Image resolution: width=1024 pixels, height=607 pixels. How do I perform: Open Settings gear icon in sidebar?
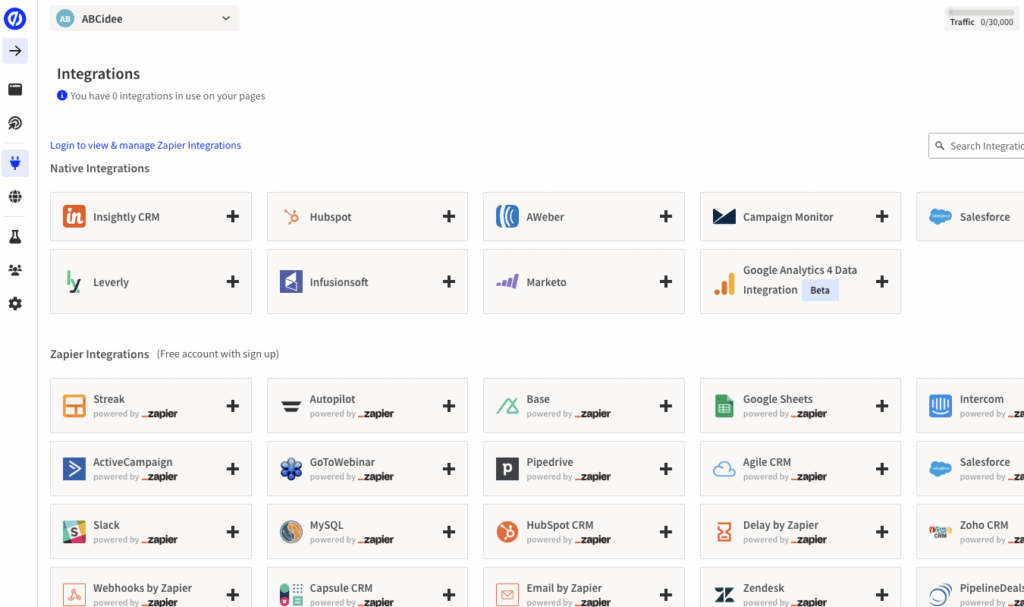point(15,304)
